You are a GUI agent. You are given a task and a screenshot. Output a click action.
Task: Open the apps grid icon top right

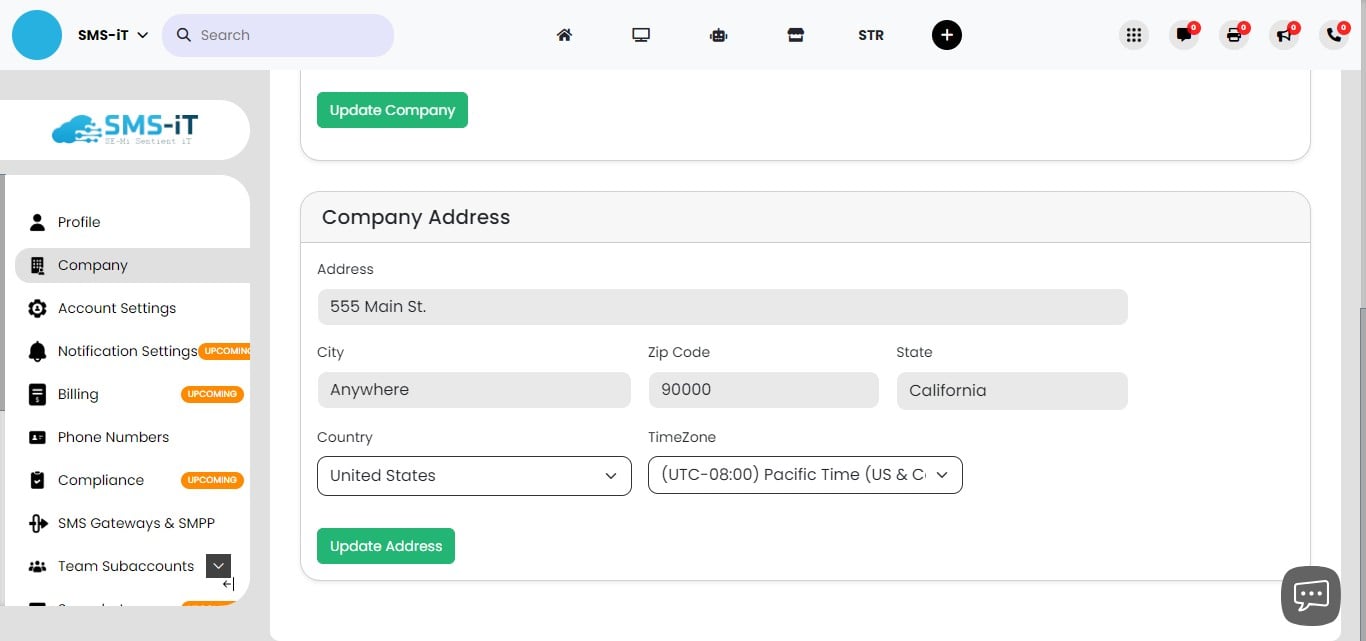(x=1134, y=34)
